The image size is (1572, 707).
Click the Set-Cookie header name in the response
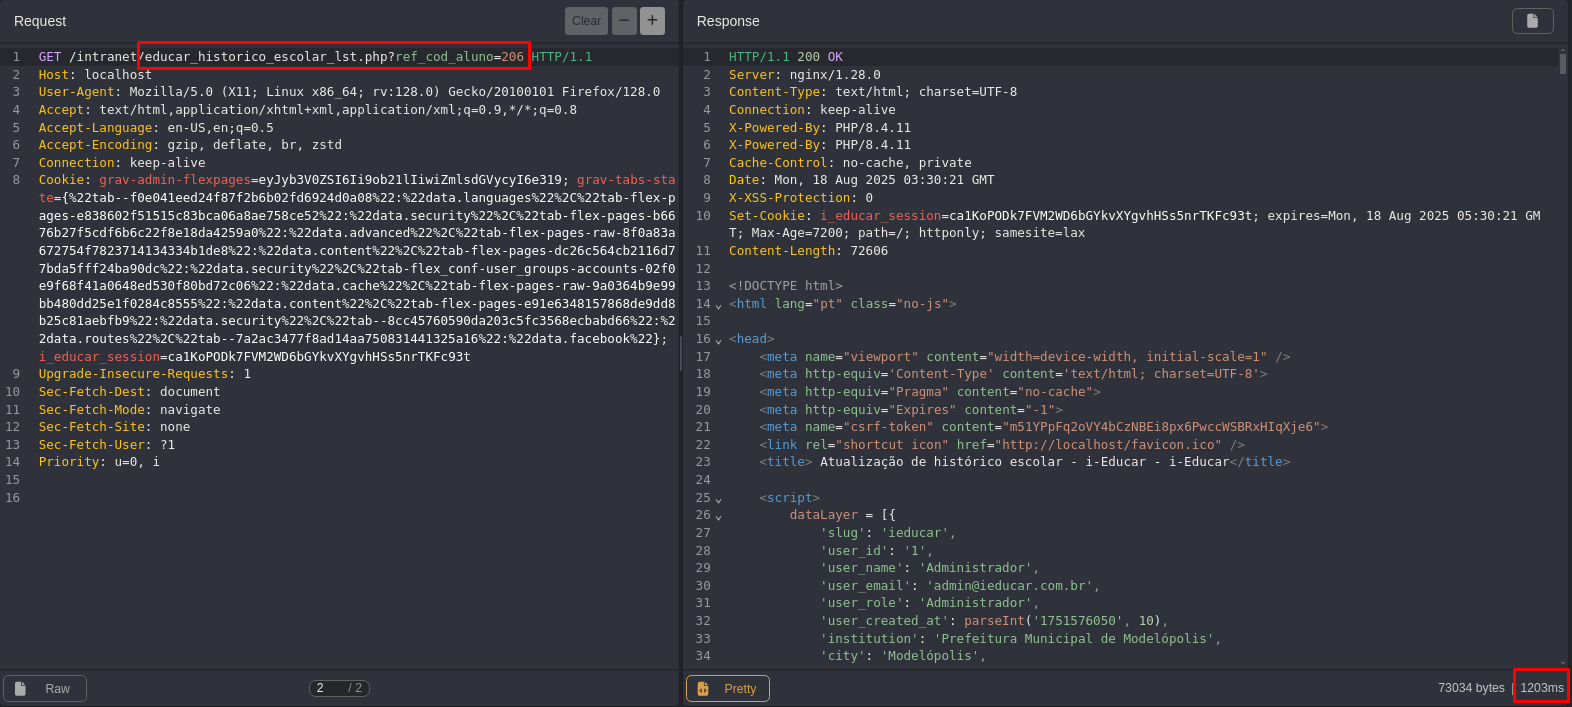(767, 216)
